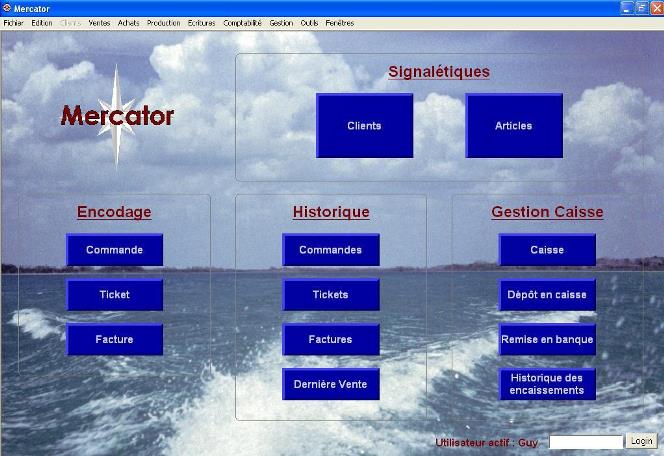
Task: Open the Ventes menu
Action: point(100,22)
